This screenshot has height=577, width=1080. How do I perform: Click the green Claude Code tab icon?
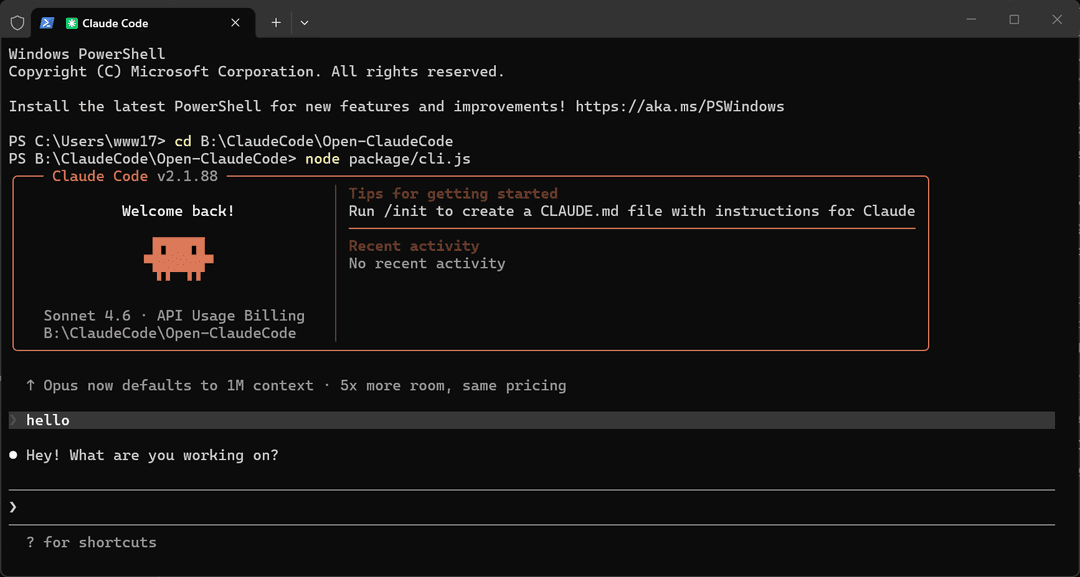[x=71, y=23]
